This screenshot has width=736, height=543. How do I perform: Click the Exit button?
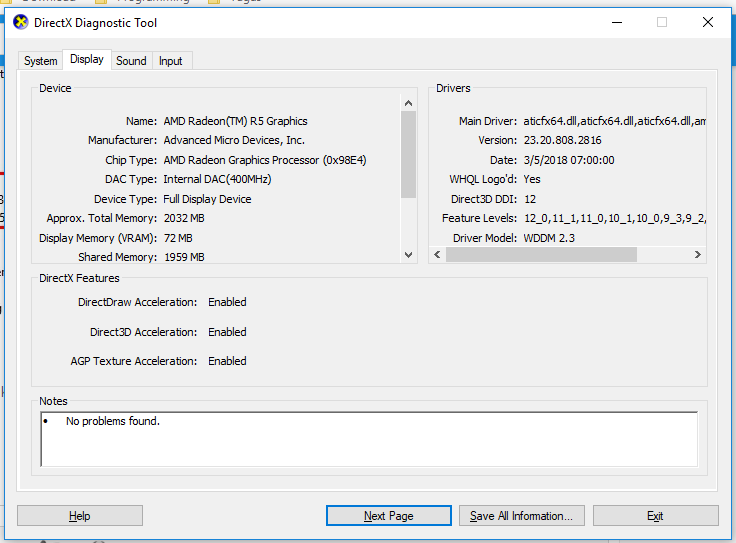[656, 516]
